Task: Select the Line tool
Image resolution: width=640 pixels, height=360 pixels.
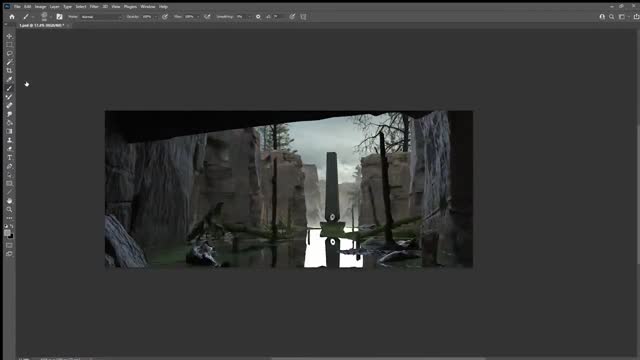Action: pos(9,192)
